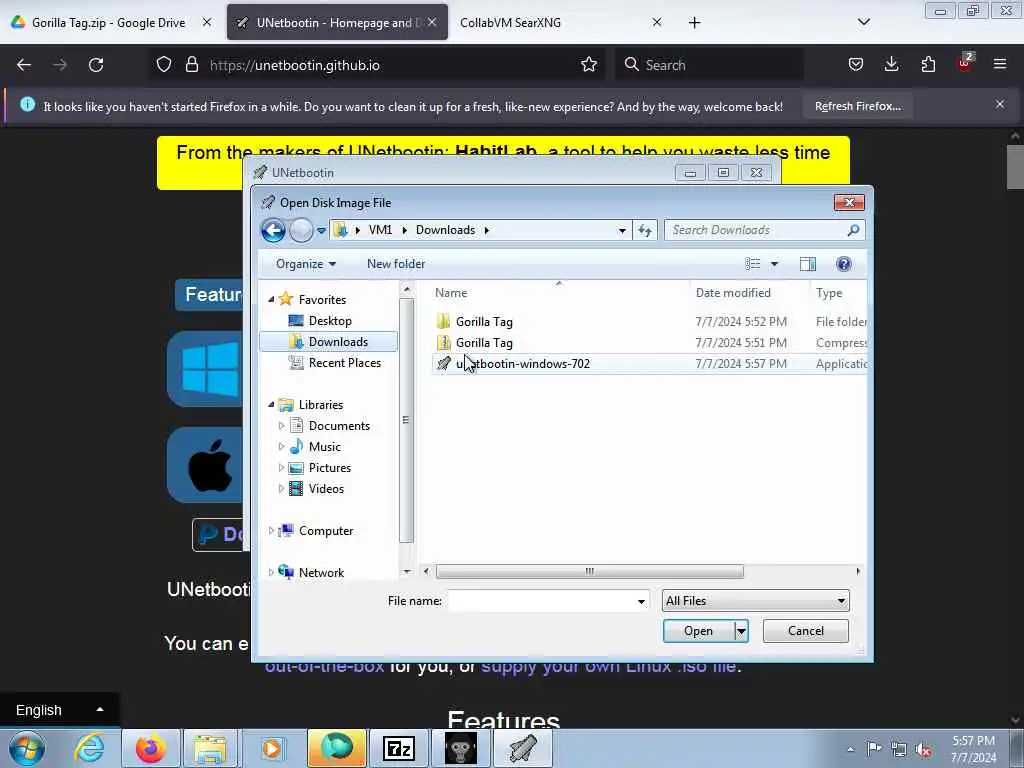Select Desktop in Favorites
The image size is (1024, 768).
(x=330, y=321)
